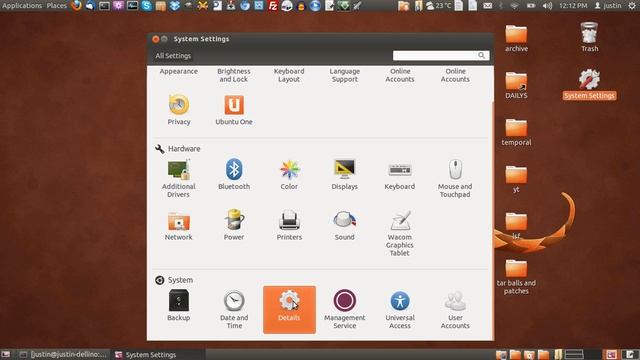
Task: Open Sound settings
Action: (344, 226)
